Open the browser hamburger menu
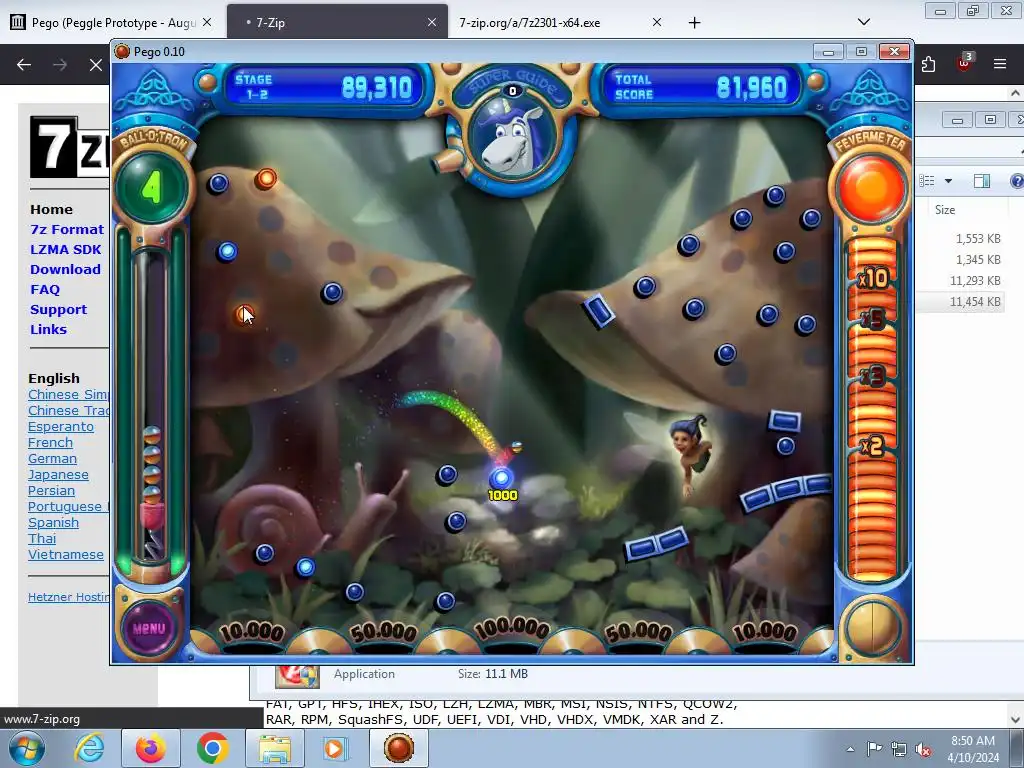 pos(999,64)
